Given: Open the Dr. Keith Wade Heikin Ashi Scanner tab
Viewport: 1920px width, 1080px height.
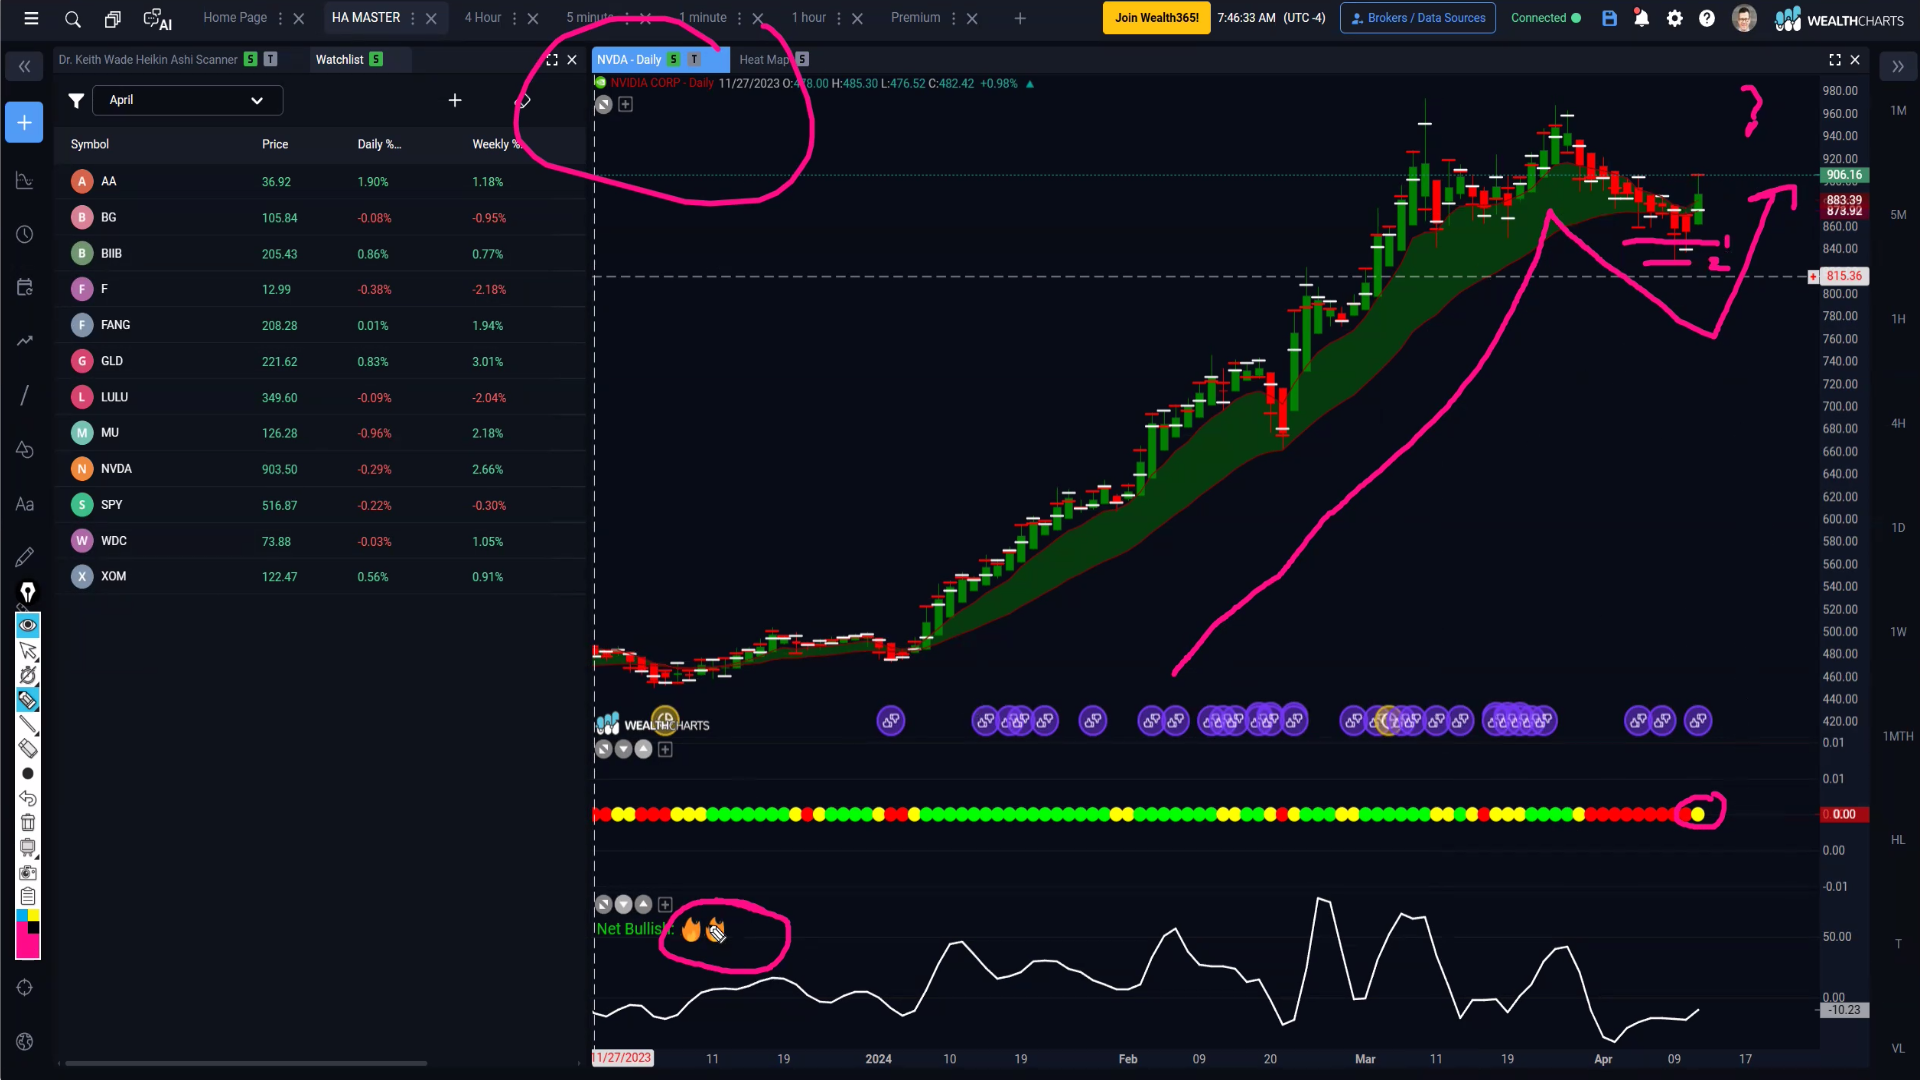Looking at the screenshot, I should click(x=148, y=60).
